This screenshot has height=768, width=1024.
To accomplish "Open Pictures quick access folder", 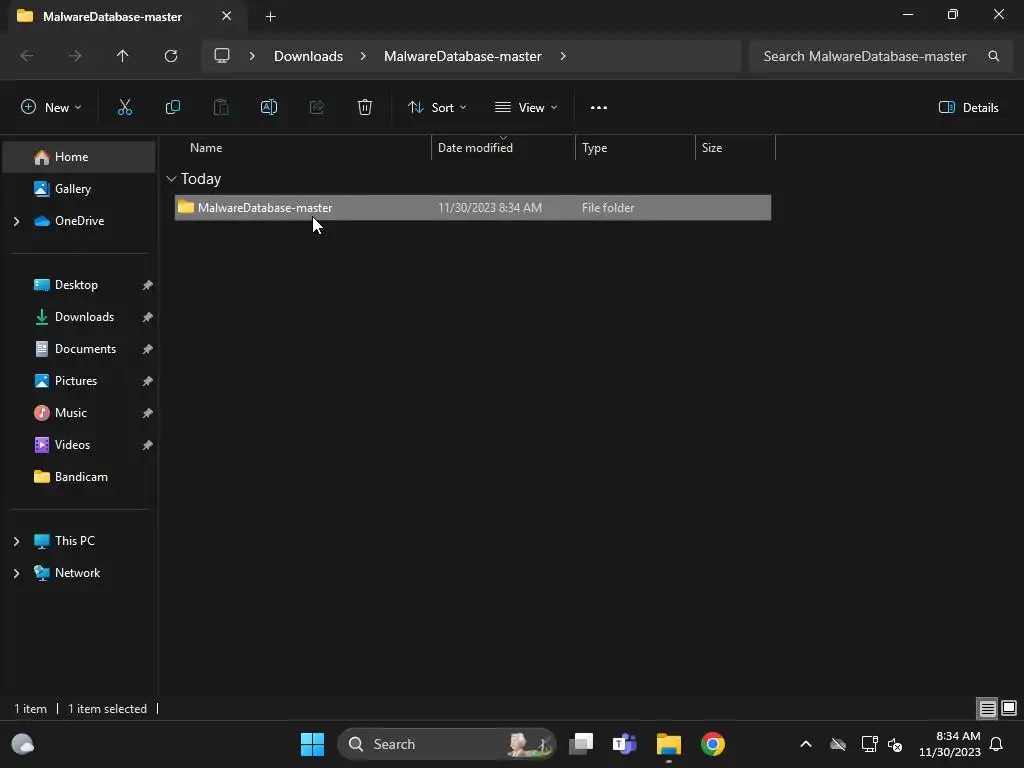I will click(79, 381).
